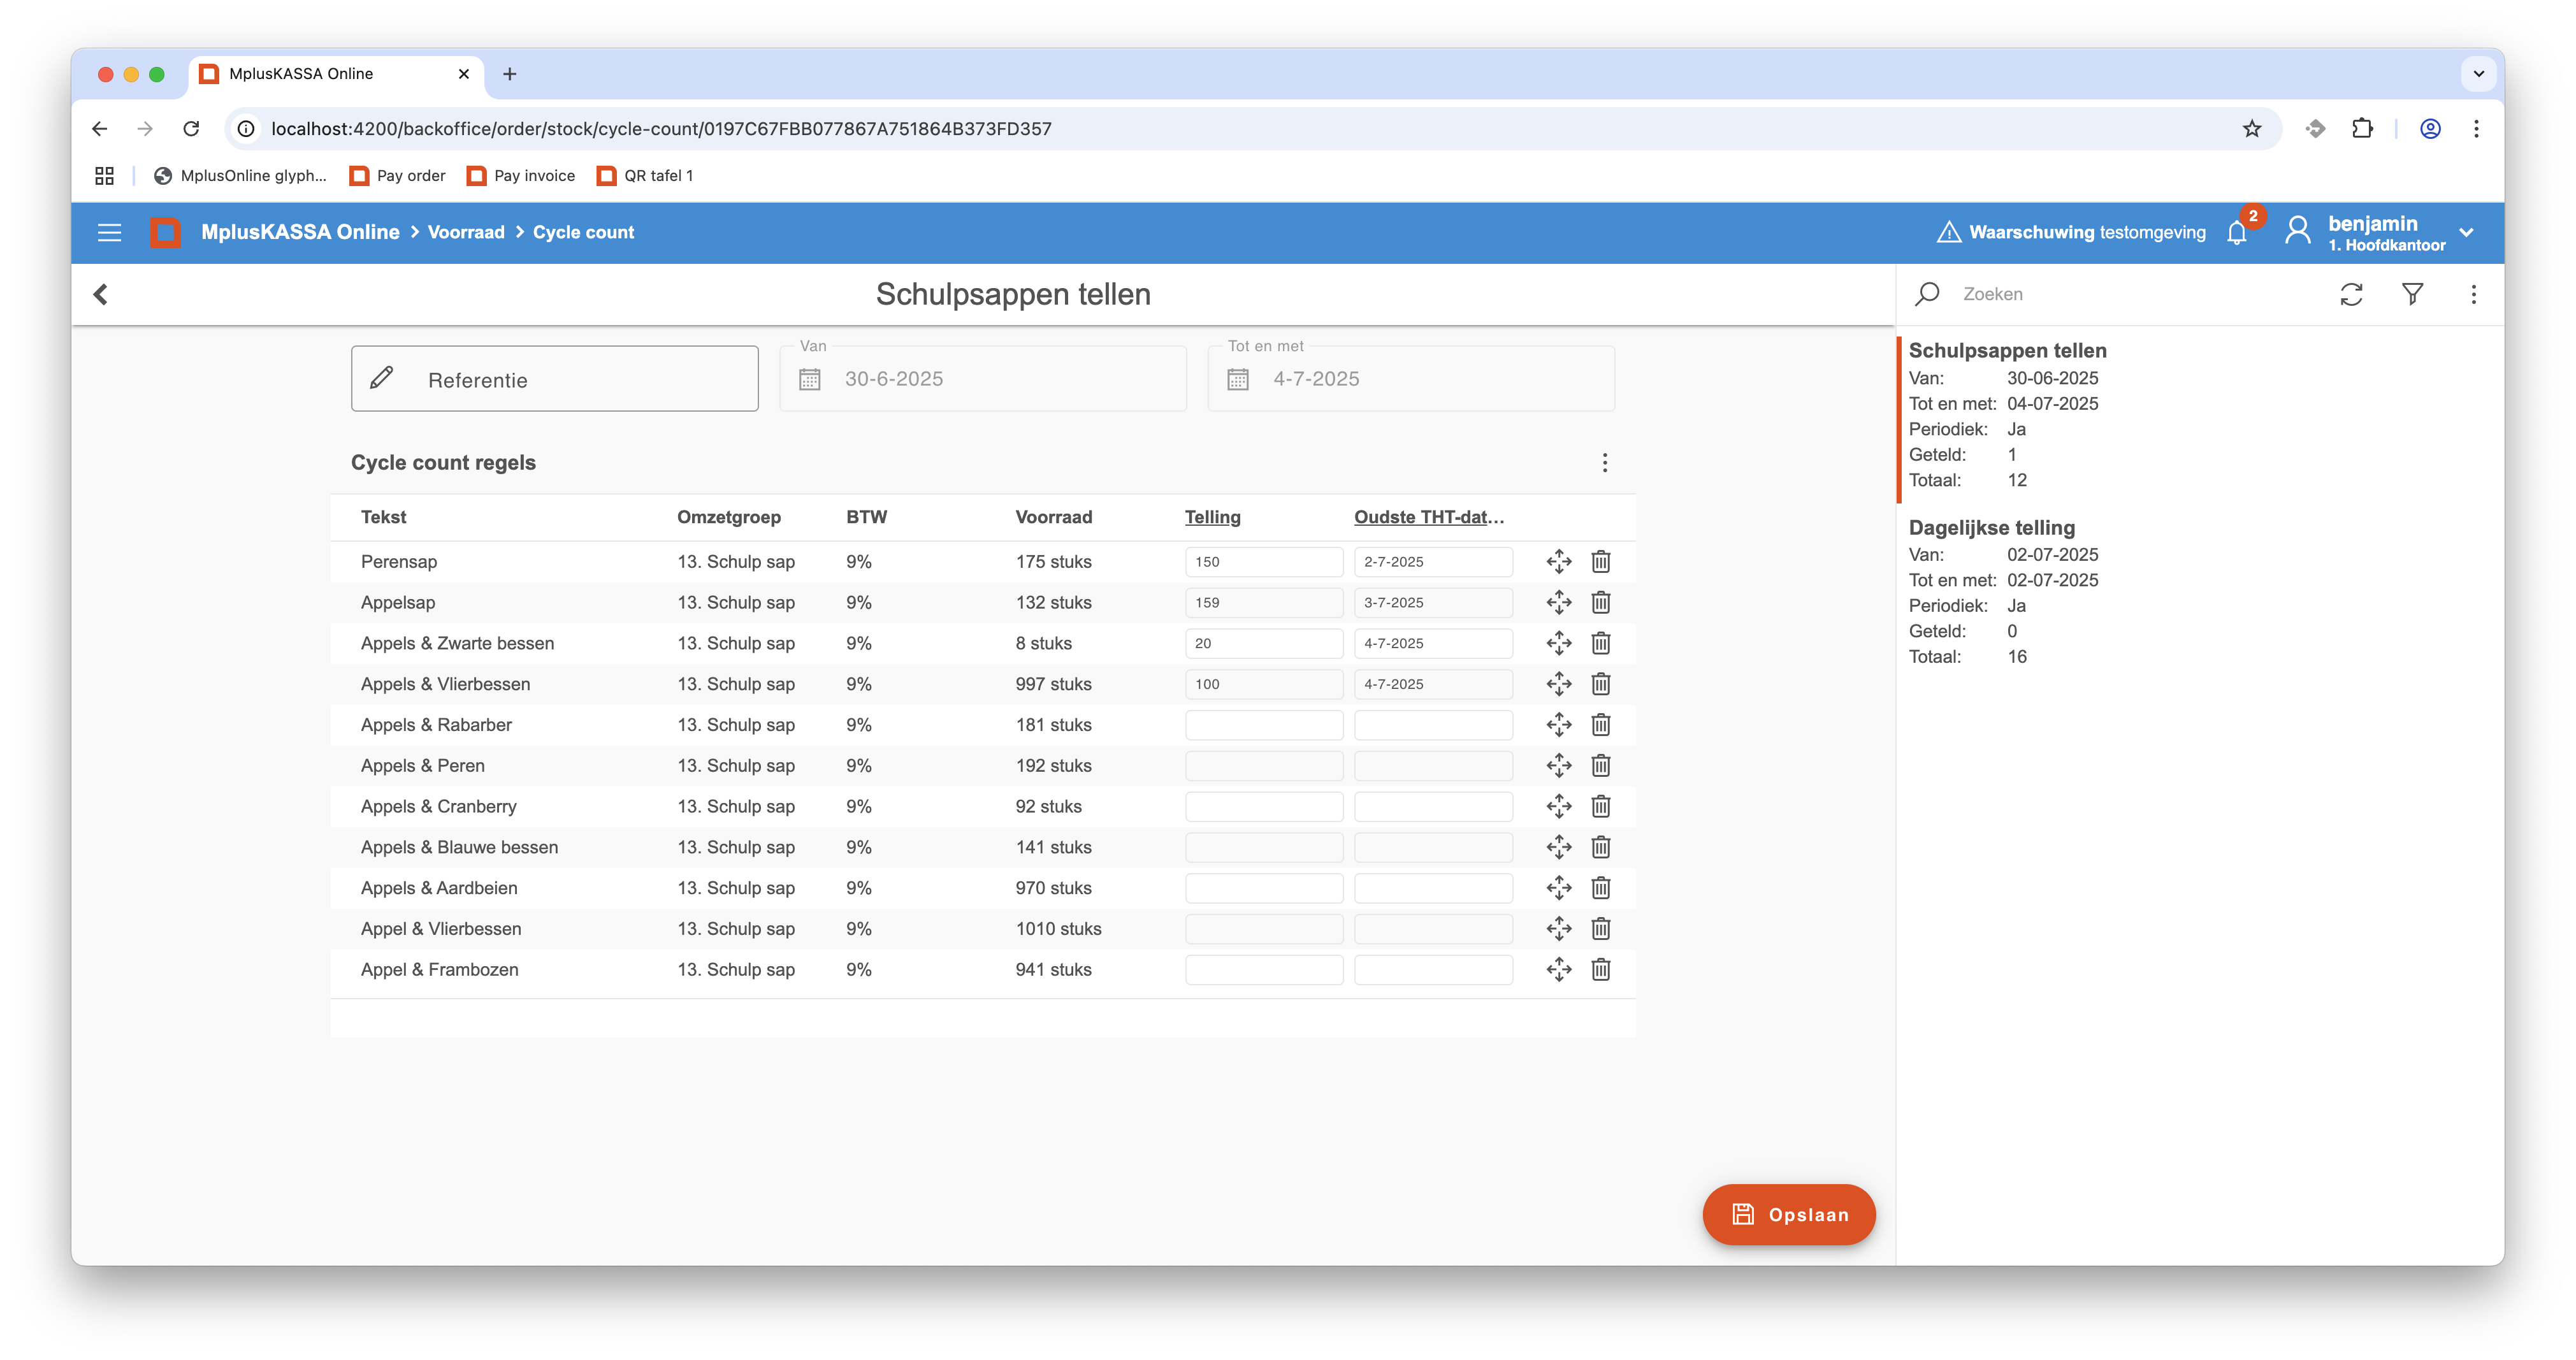Open the Pay order bookmark
2576x1360 pixels.
397,176
